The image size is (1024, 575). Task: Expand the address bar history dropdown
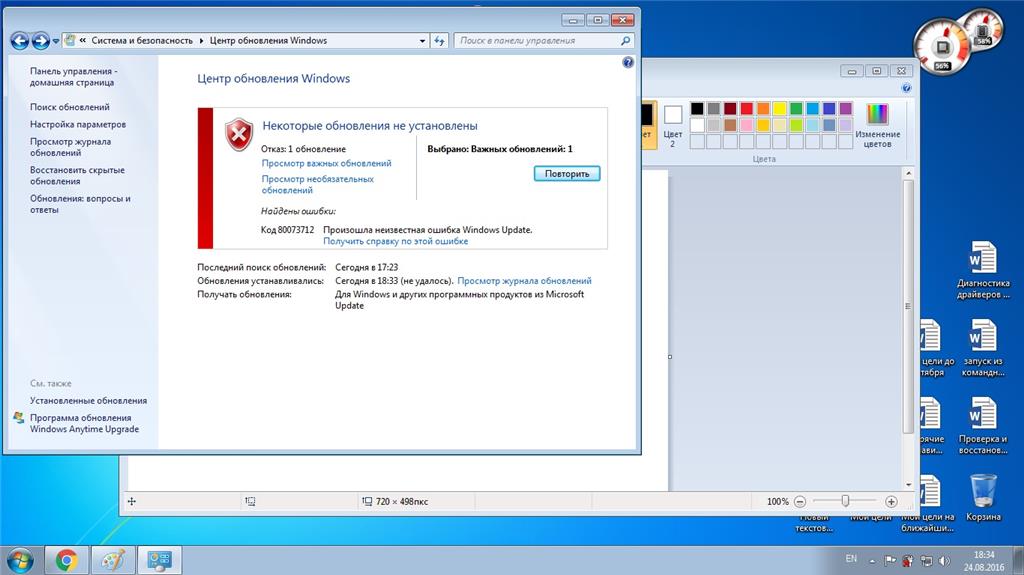coord(423,41)
